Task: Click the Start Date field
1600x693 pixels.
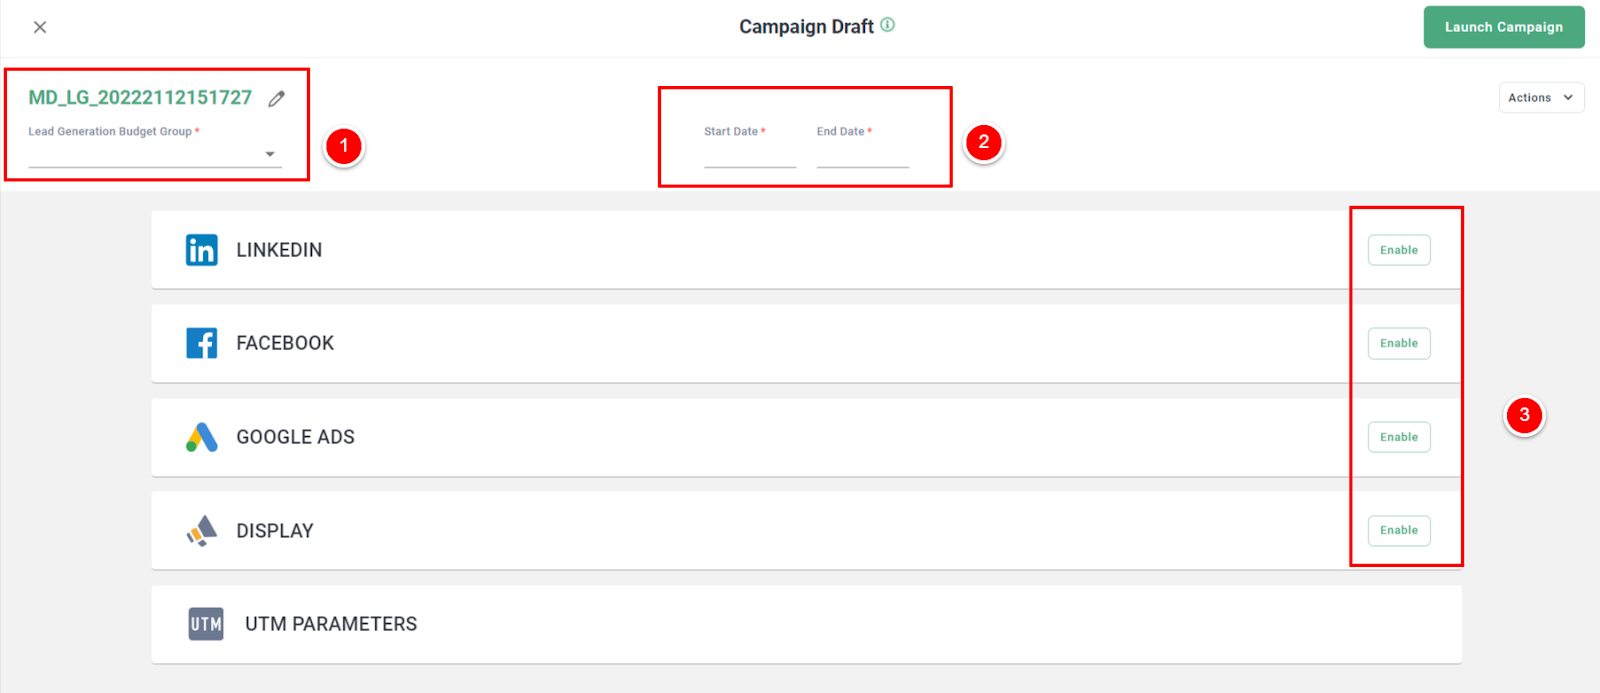Action: (x=750, y=154)
